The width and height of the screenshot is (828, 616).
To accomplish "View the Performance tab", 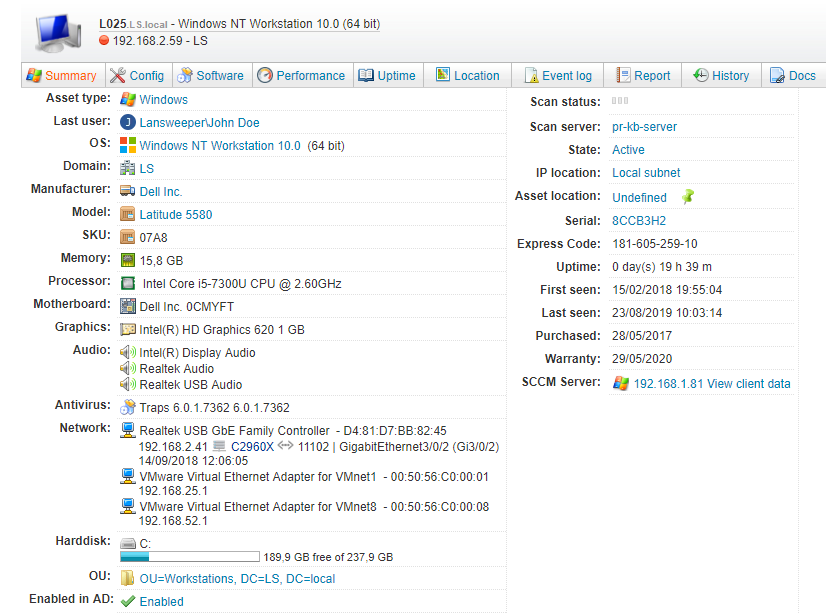I will coord(302,75).
